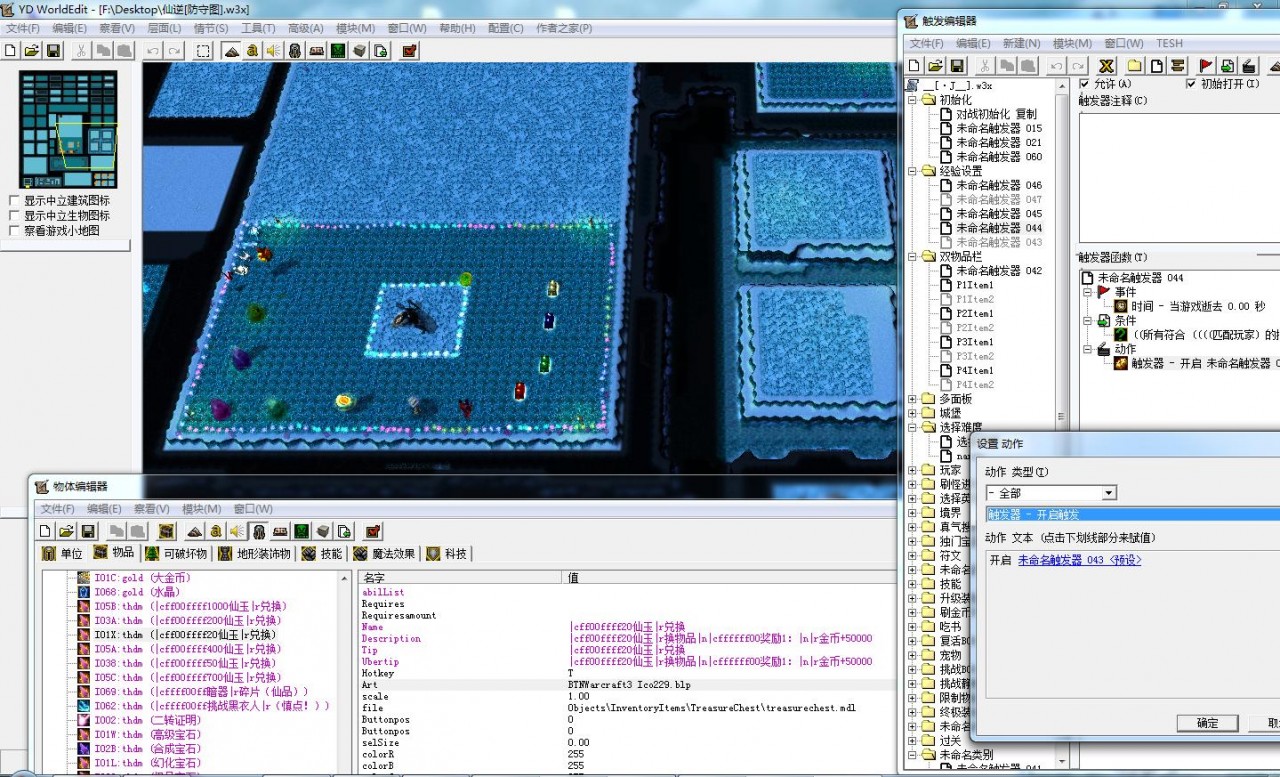Viewport: 1280px width, 777px height.
Task: Switch to 单位 tab in Object Editor
Action: pos(62,553)
